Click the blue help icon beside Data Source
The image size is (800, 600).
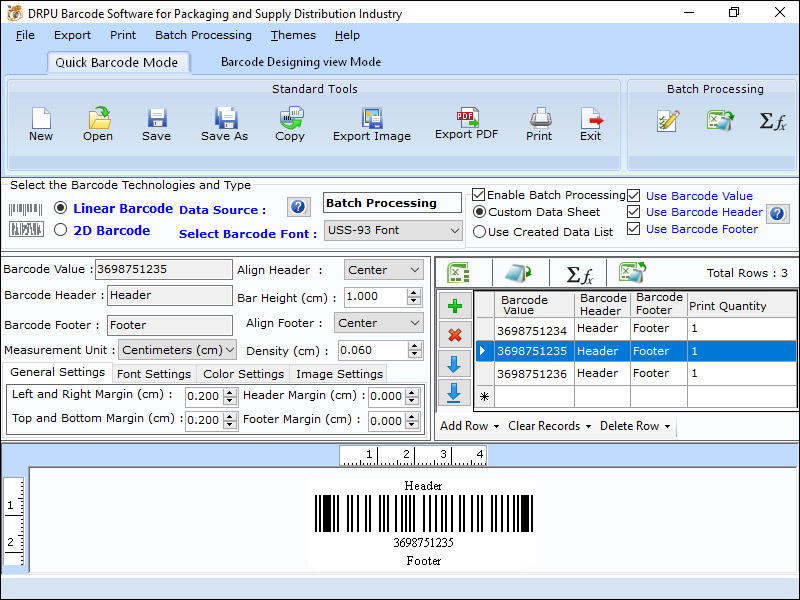coord(298,207)
